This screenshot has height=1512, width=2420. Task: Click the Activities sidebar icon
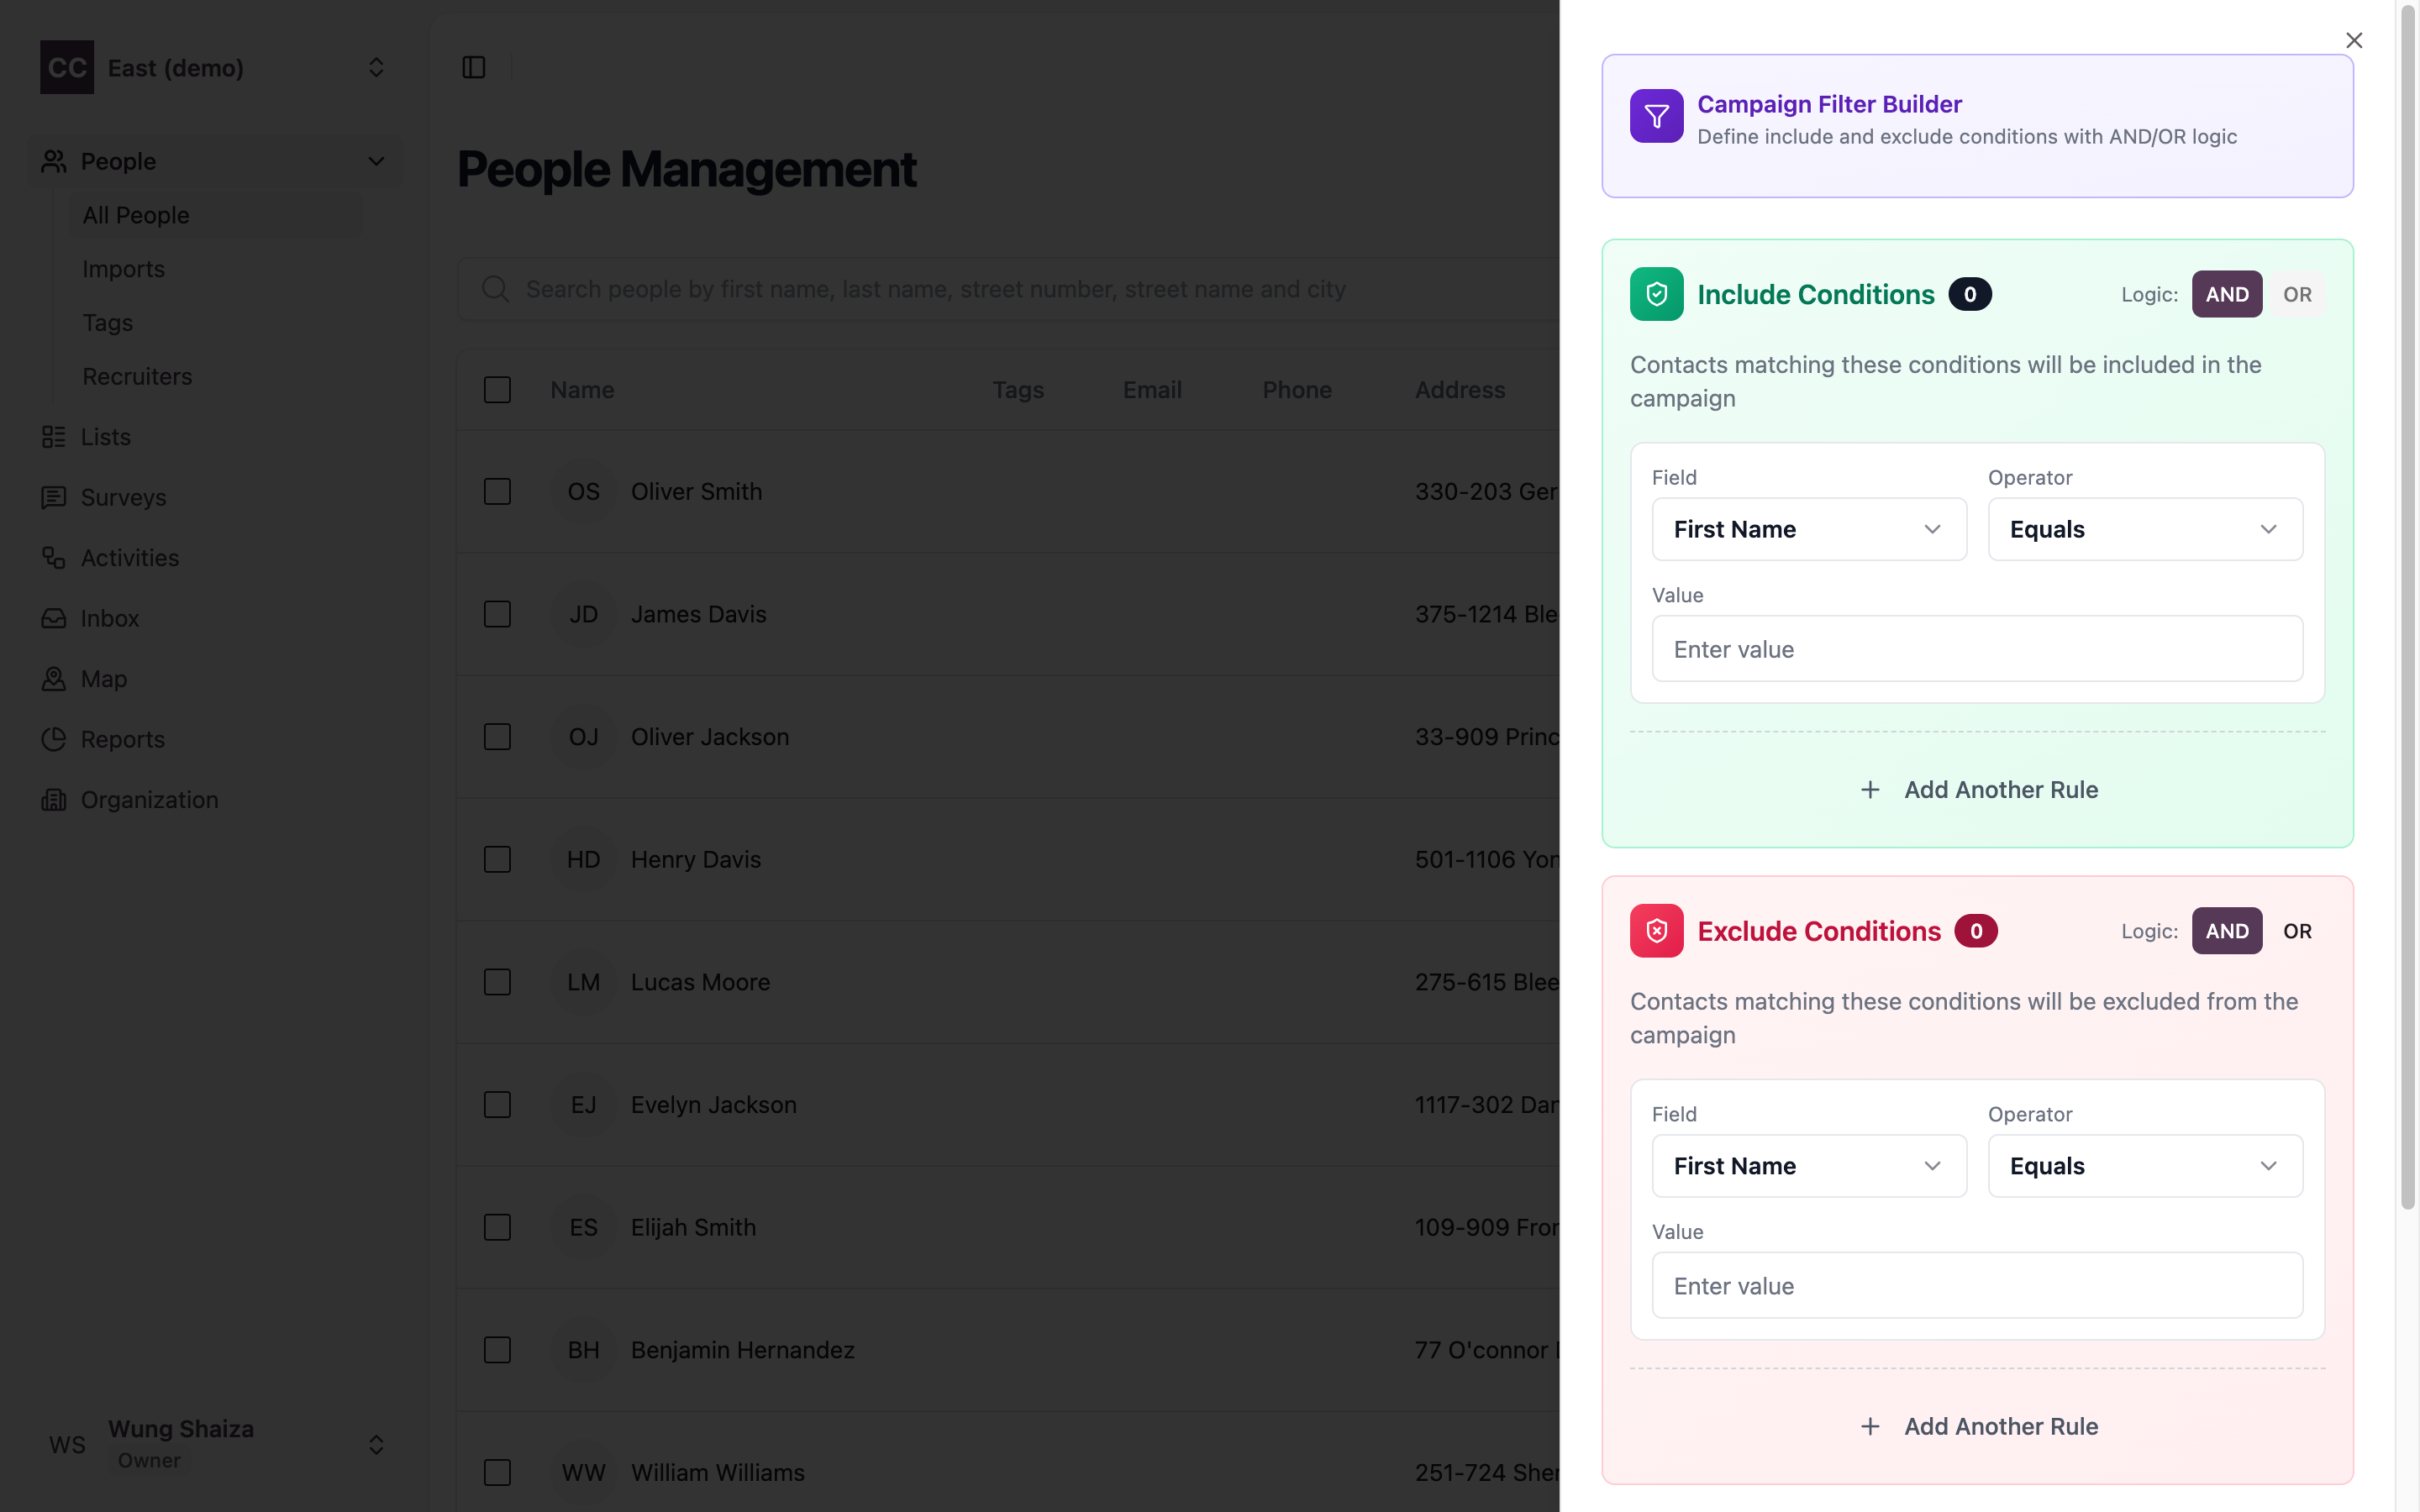54,558
